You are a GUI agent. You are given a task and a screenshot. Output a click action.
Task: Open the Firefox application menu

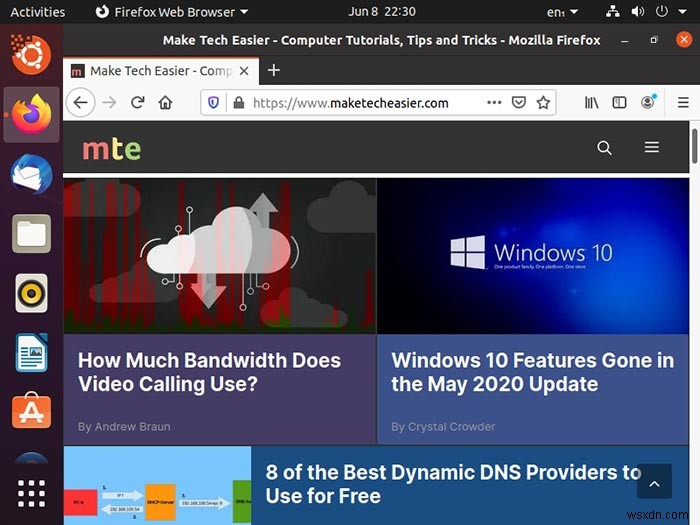[683, 103]
